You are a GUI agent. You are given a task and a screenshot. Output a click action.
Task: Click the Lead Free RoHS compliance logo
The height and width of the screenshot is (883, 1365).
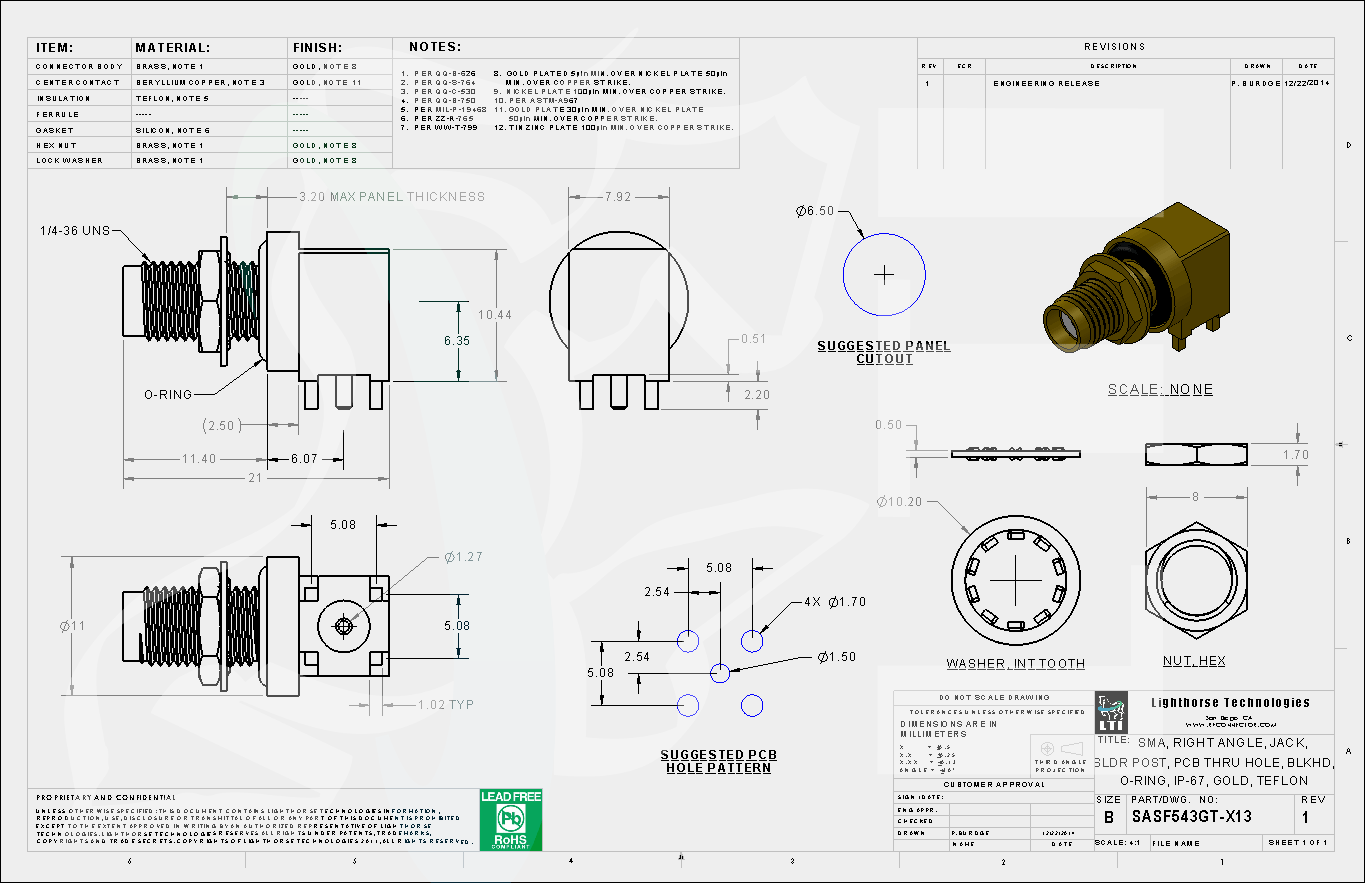[x=511, y=819]
